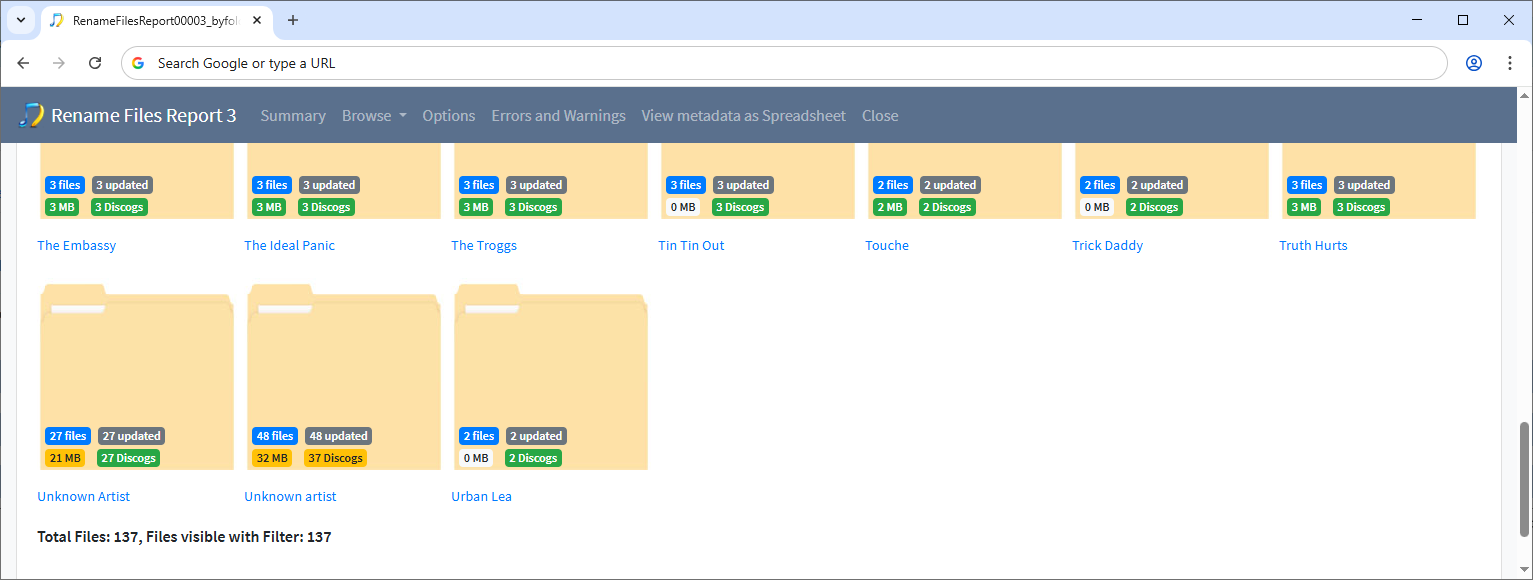Open the Chrome tab search dropdown arrow
The height and width of the screenshot is (580, 1533).
tap(20, 20)
